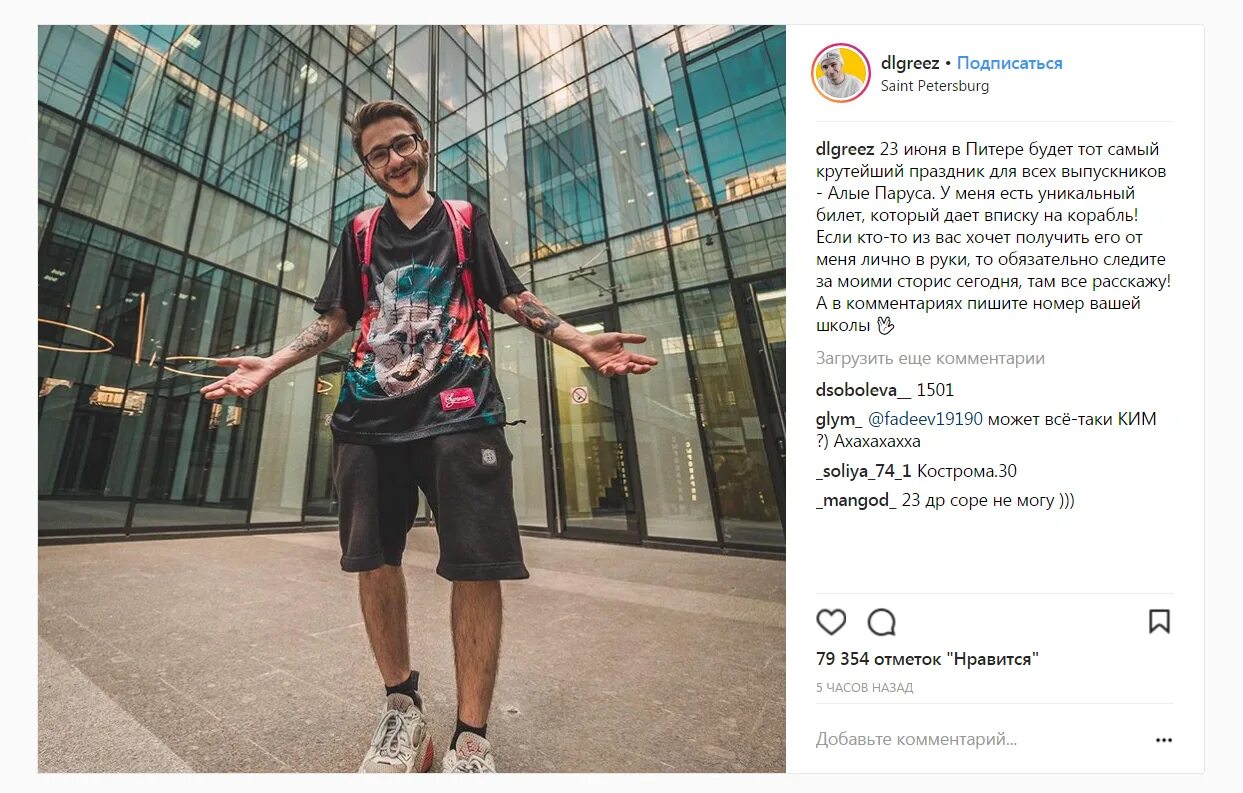
Task: Save post with the bookmark icon
Action: (1159, 622)
